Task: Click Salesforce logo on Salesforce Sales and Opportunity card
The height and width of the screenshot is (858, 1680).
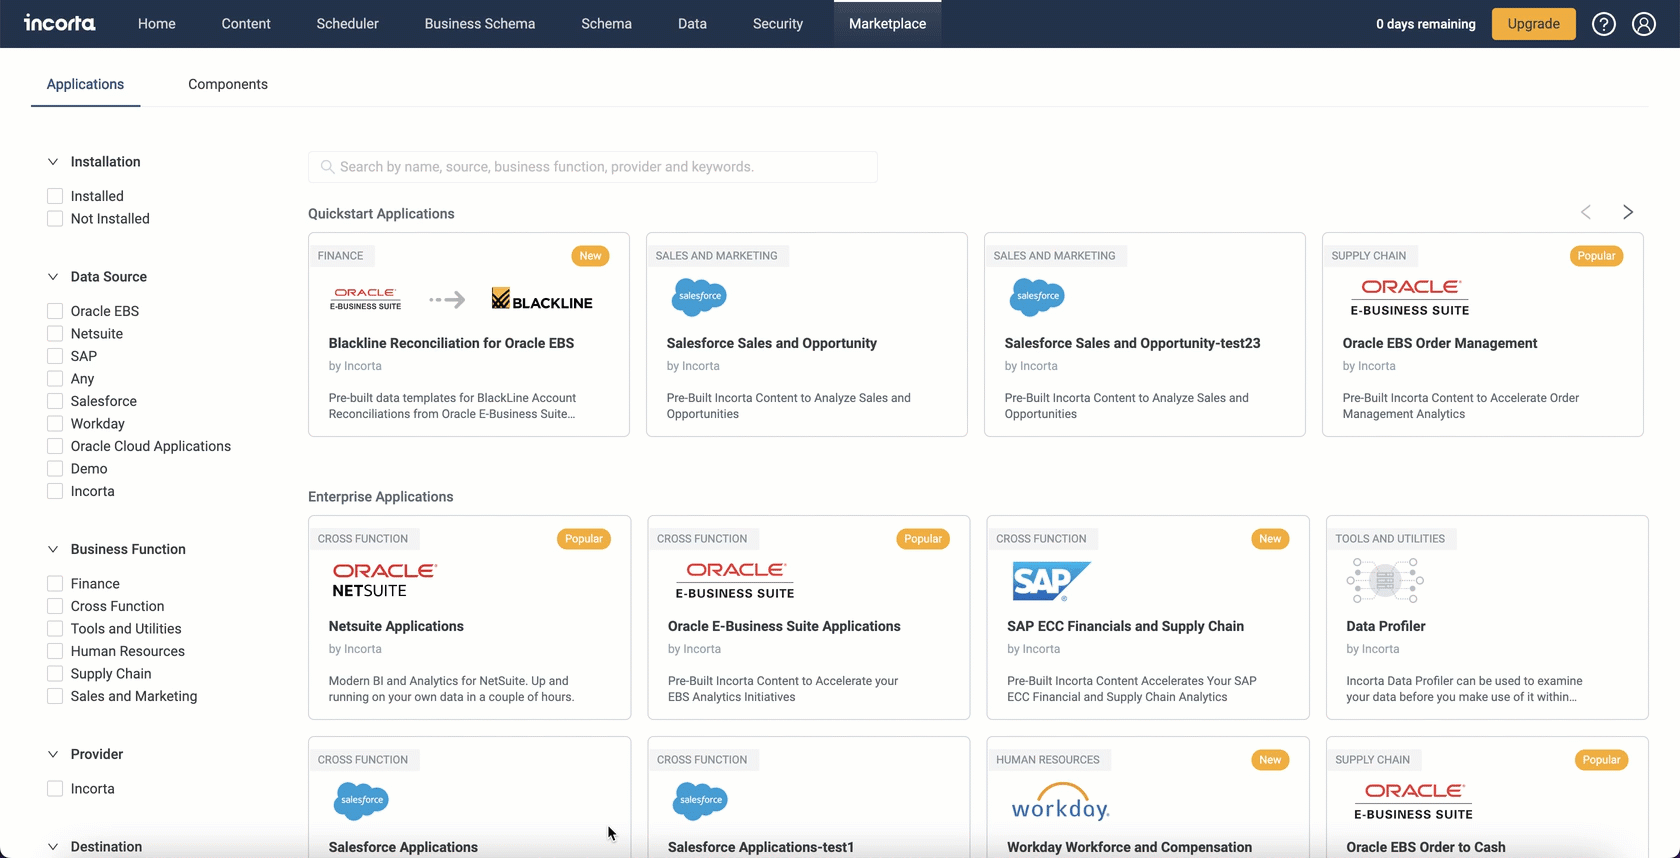Action: click(x=699, y=296)
